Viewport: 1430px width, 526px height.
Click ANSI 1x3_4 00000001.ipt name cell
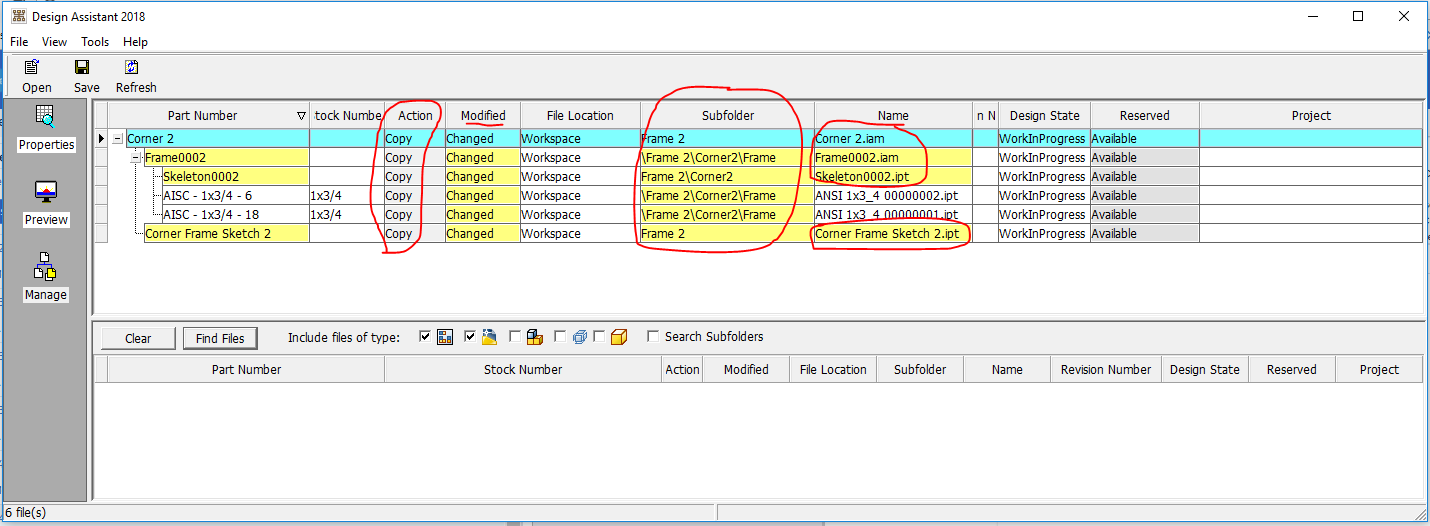[x=893, y=215]
